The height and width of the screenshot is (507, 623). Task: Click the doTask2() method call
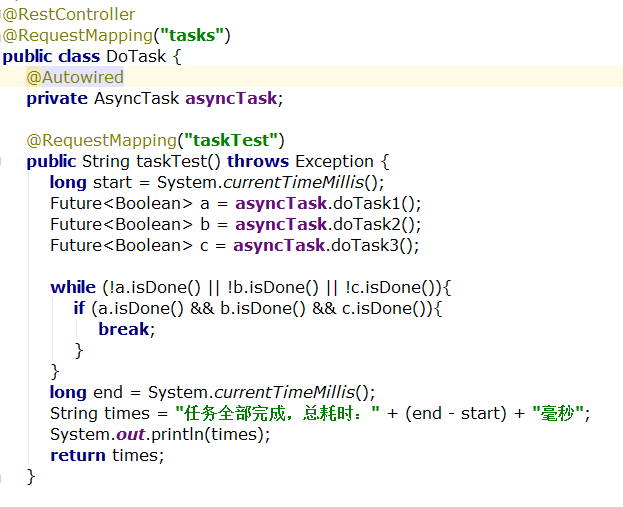point(374,224)
